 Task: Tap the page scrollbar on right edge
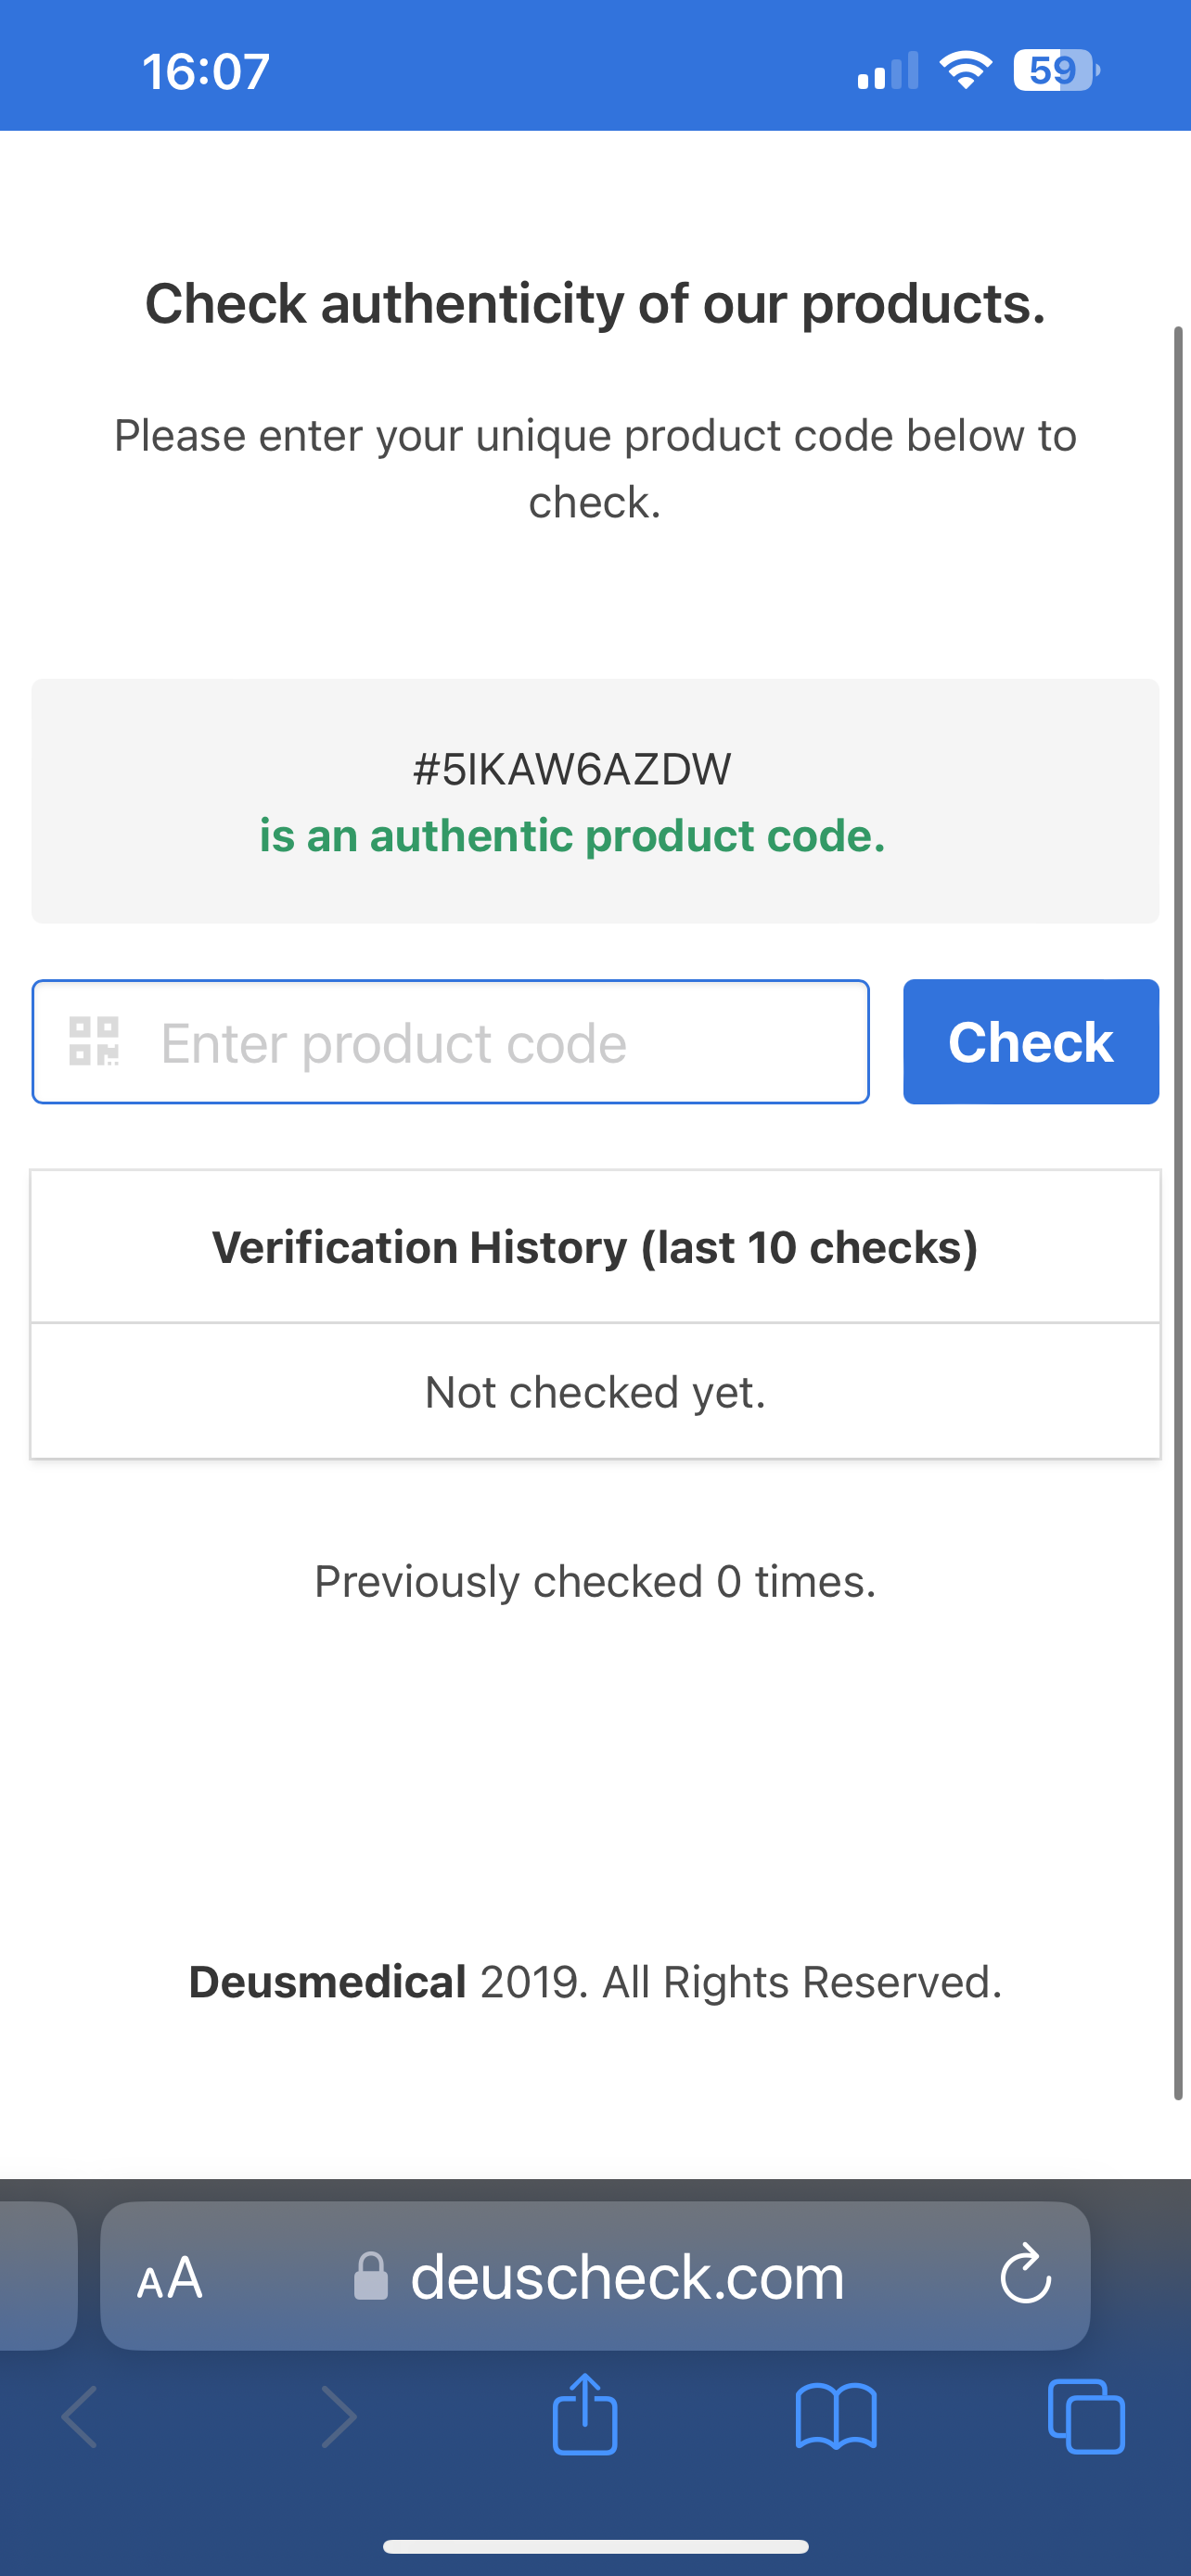coord(1178,1212)
